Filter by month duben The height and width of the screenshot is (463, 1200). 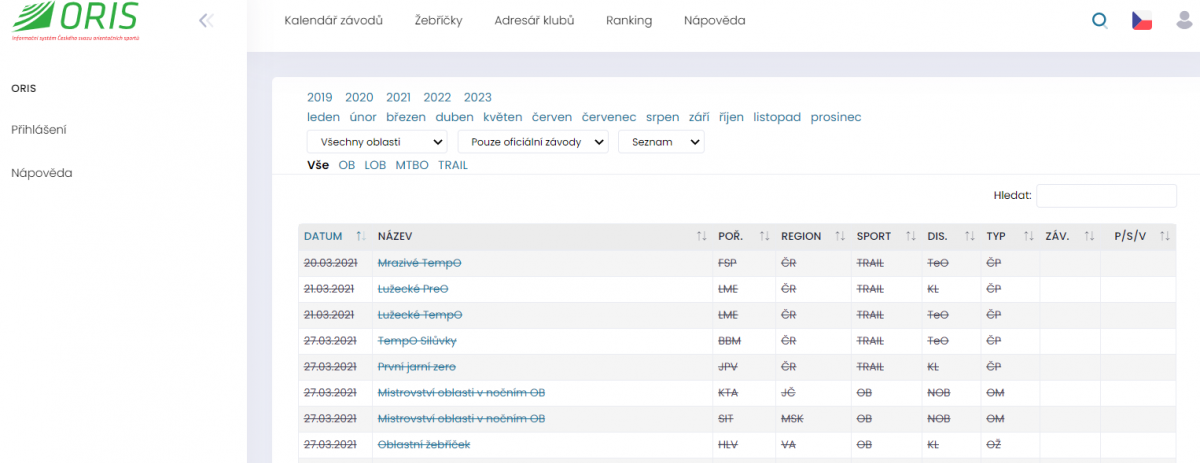pyautogui.click(x=454, y=117)
